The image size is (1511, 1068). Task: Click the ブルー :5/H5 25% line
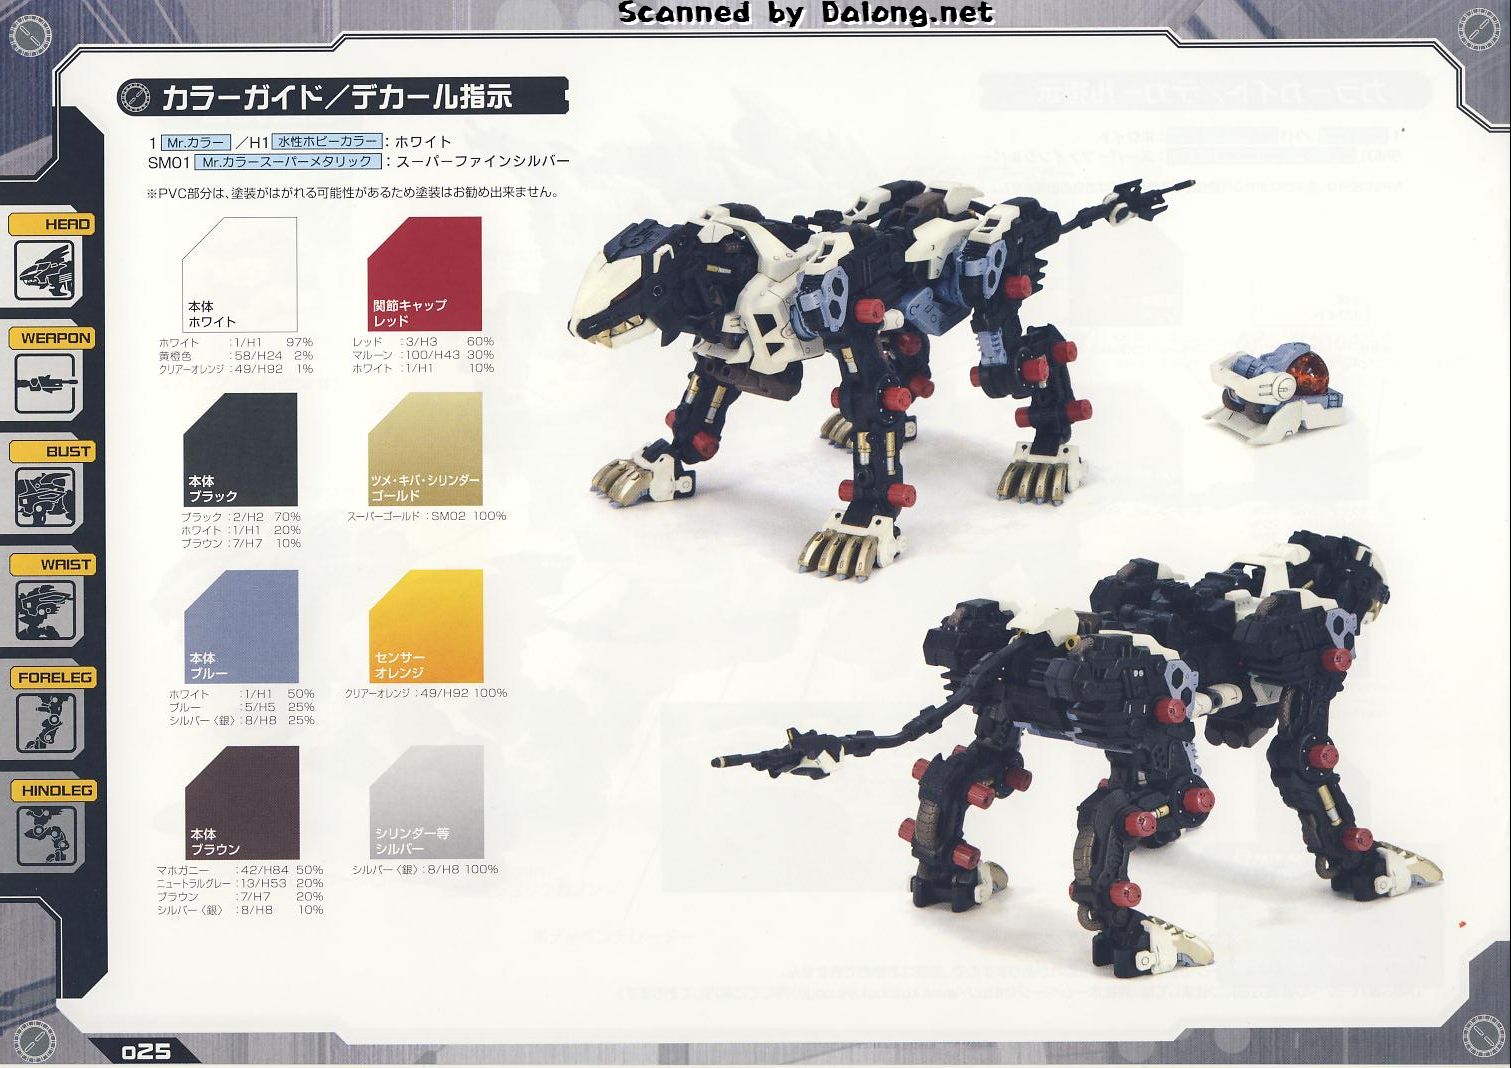(x=242, y=706)
